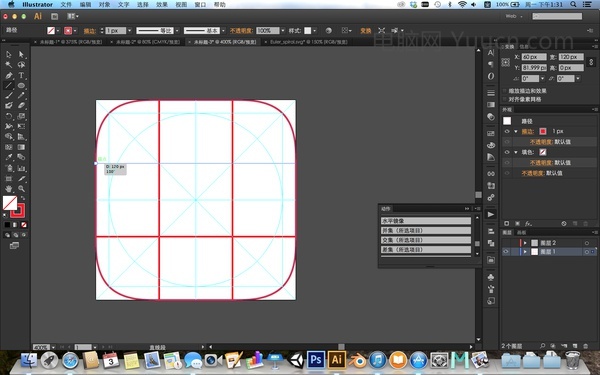Expand layer 图层 1 disclosure triangle
This screenshot has height=375, width=600.
tap(525, 252)
